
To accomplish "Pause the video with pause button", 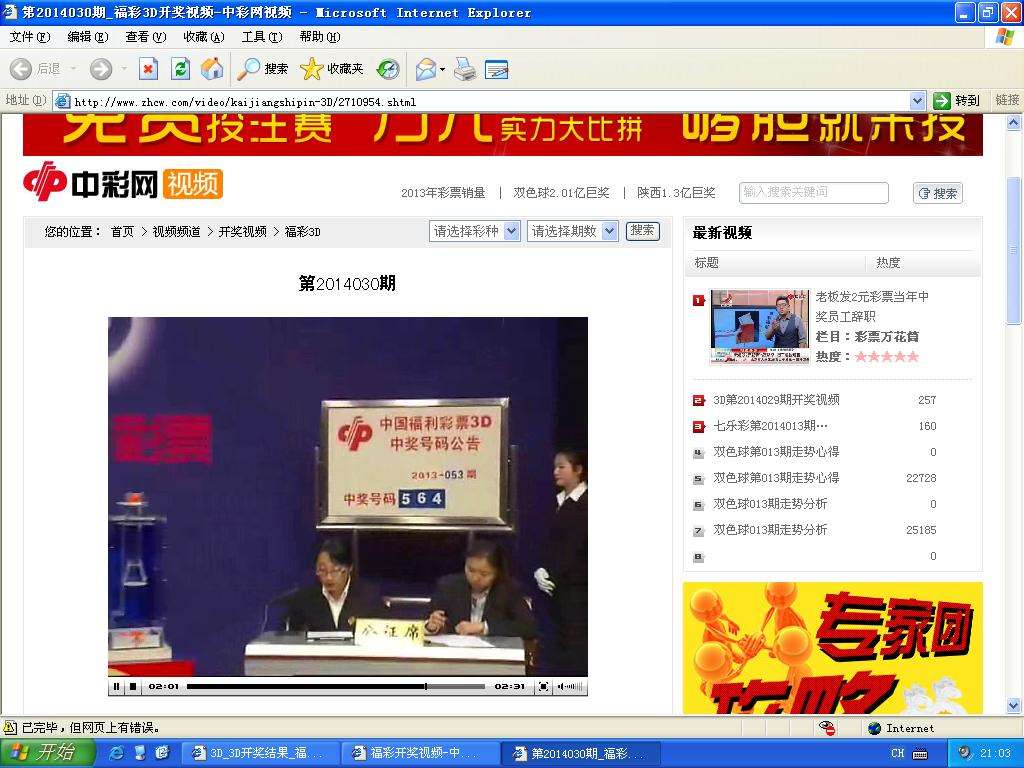I will (x=117, y=686).
